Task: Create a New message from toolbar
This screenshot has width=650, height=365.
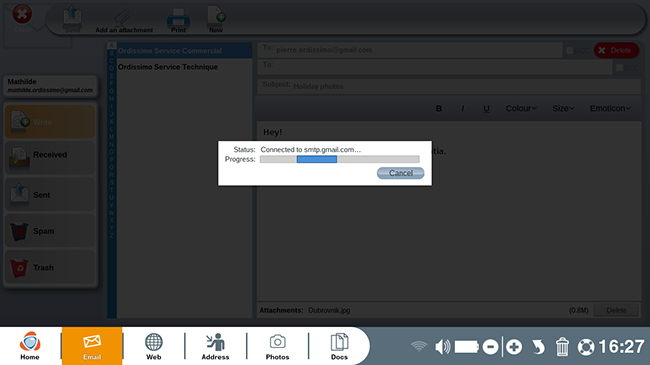Action: tap(216, 19)
